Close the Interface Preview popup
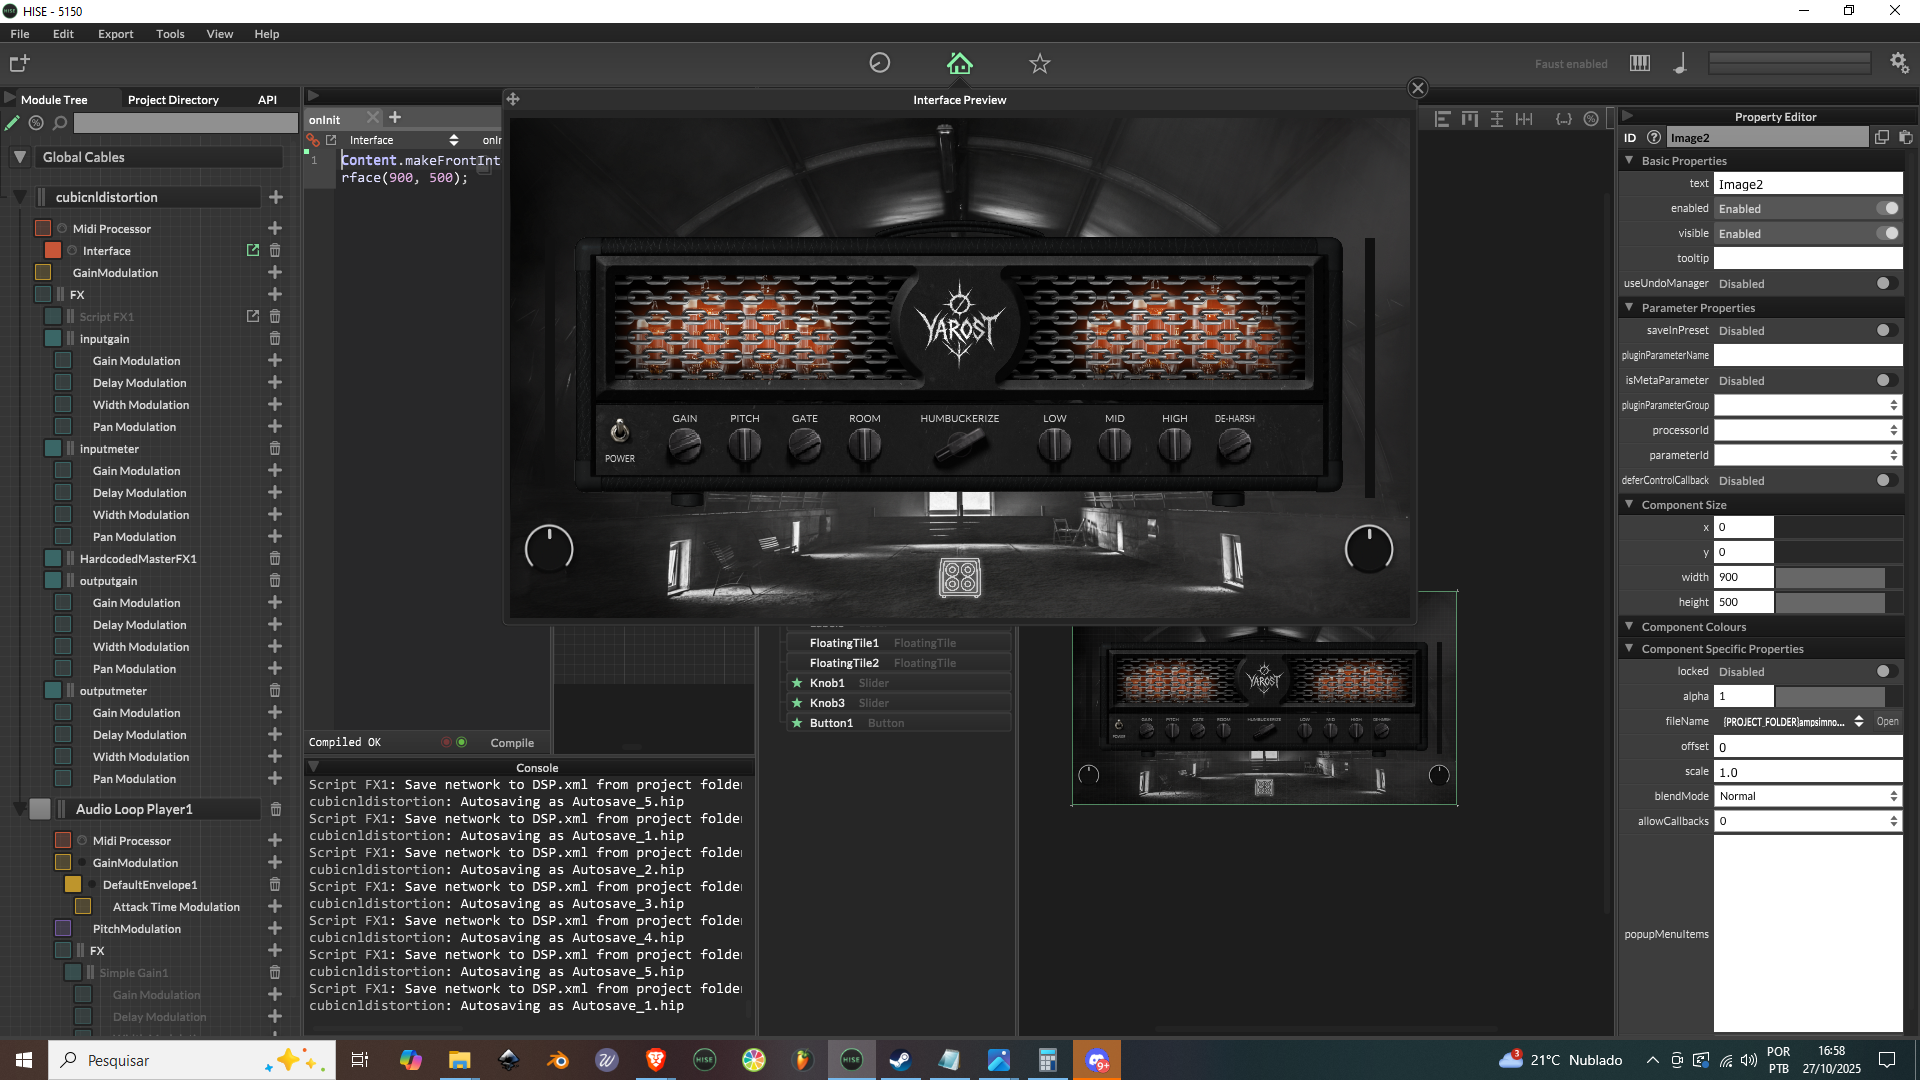Screen dimensions: 1920x1080 coord(1417,88)
